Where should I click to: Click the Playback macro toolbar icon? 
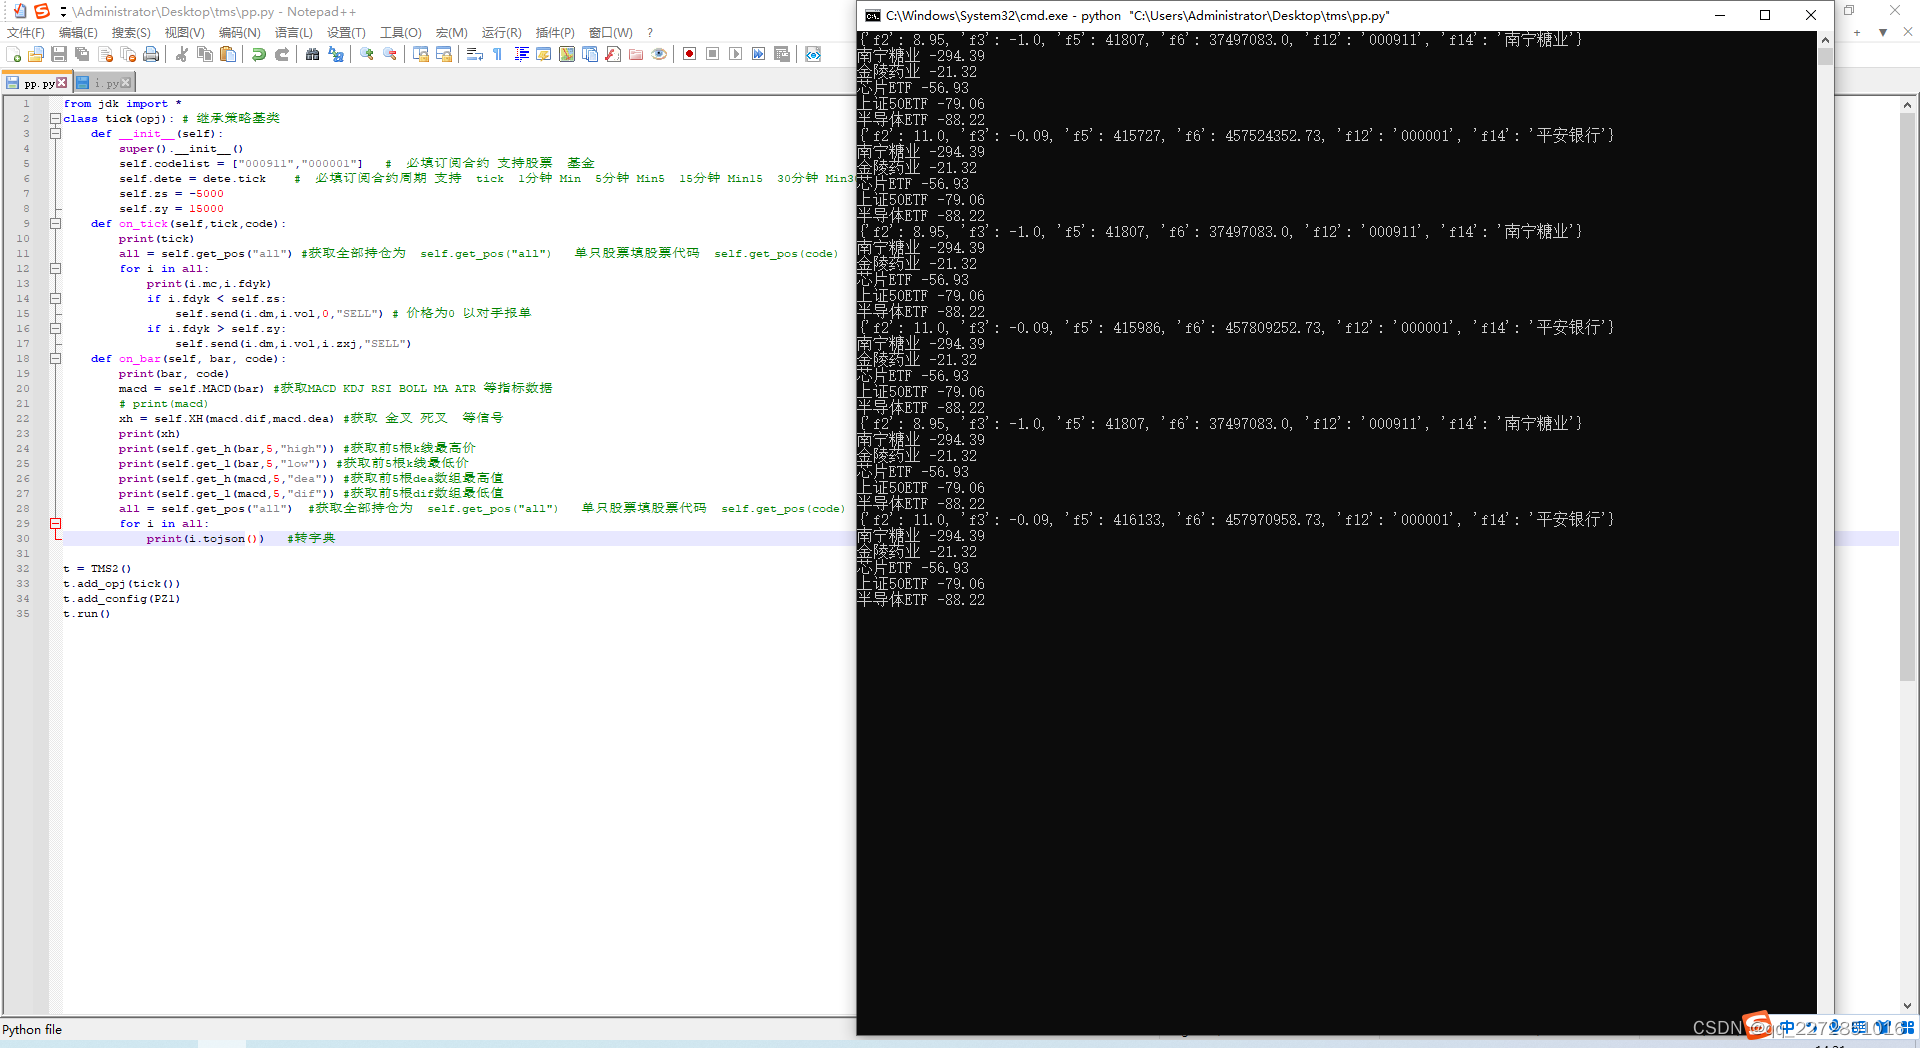(x=735, y=54)
